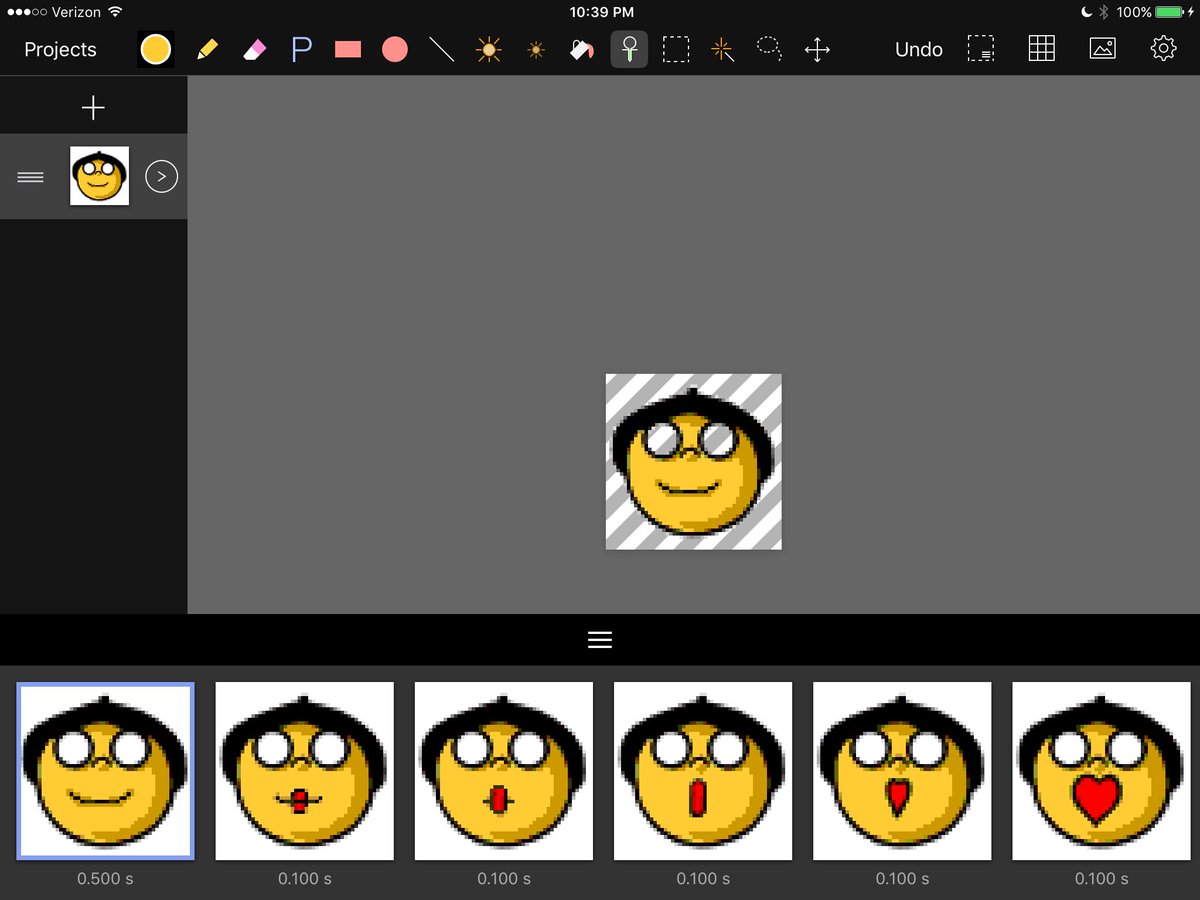Select the ellipse shape tool
This screenshot has width=1200, height=900.
point(394,48)
